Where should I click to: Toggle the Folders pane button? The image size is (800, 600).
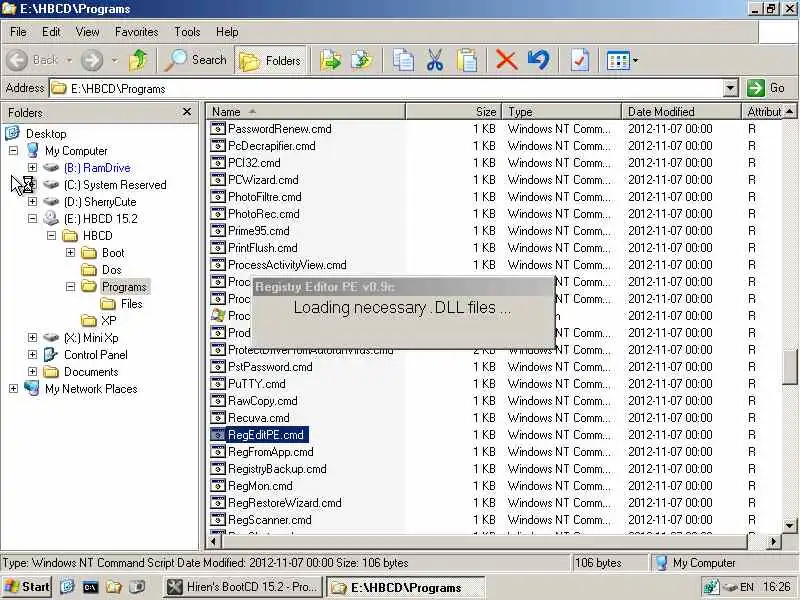pyautogui.click(x=270, y=60)
